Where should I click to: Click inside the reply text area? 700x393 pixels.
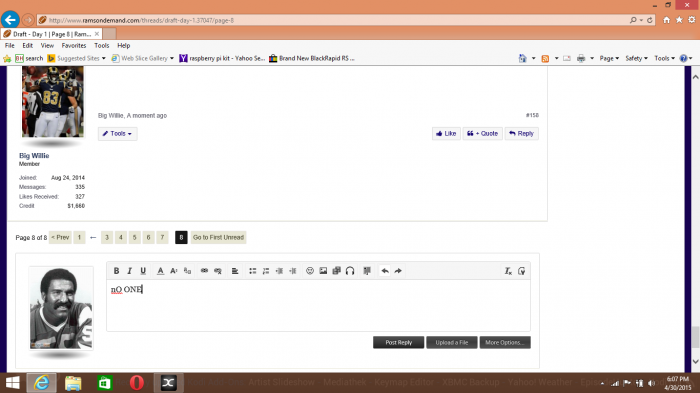pyautogui.click(x=318, y=305)
